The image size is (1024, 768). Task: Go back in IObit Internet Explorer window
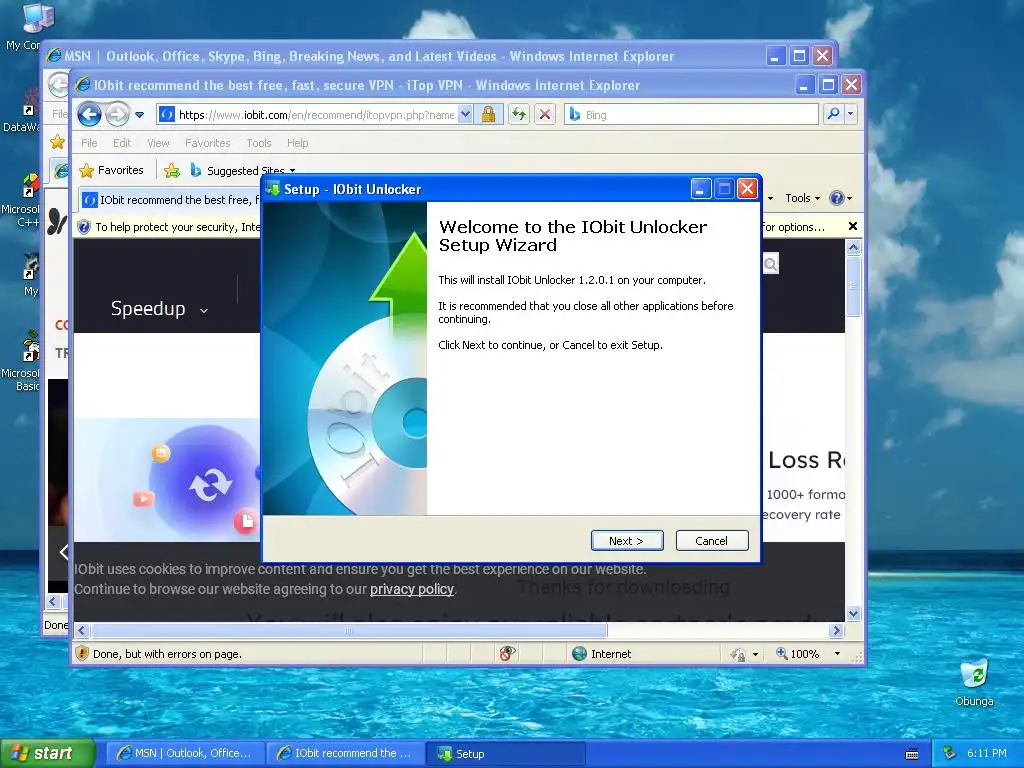(89, 115)
